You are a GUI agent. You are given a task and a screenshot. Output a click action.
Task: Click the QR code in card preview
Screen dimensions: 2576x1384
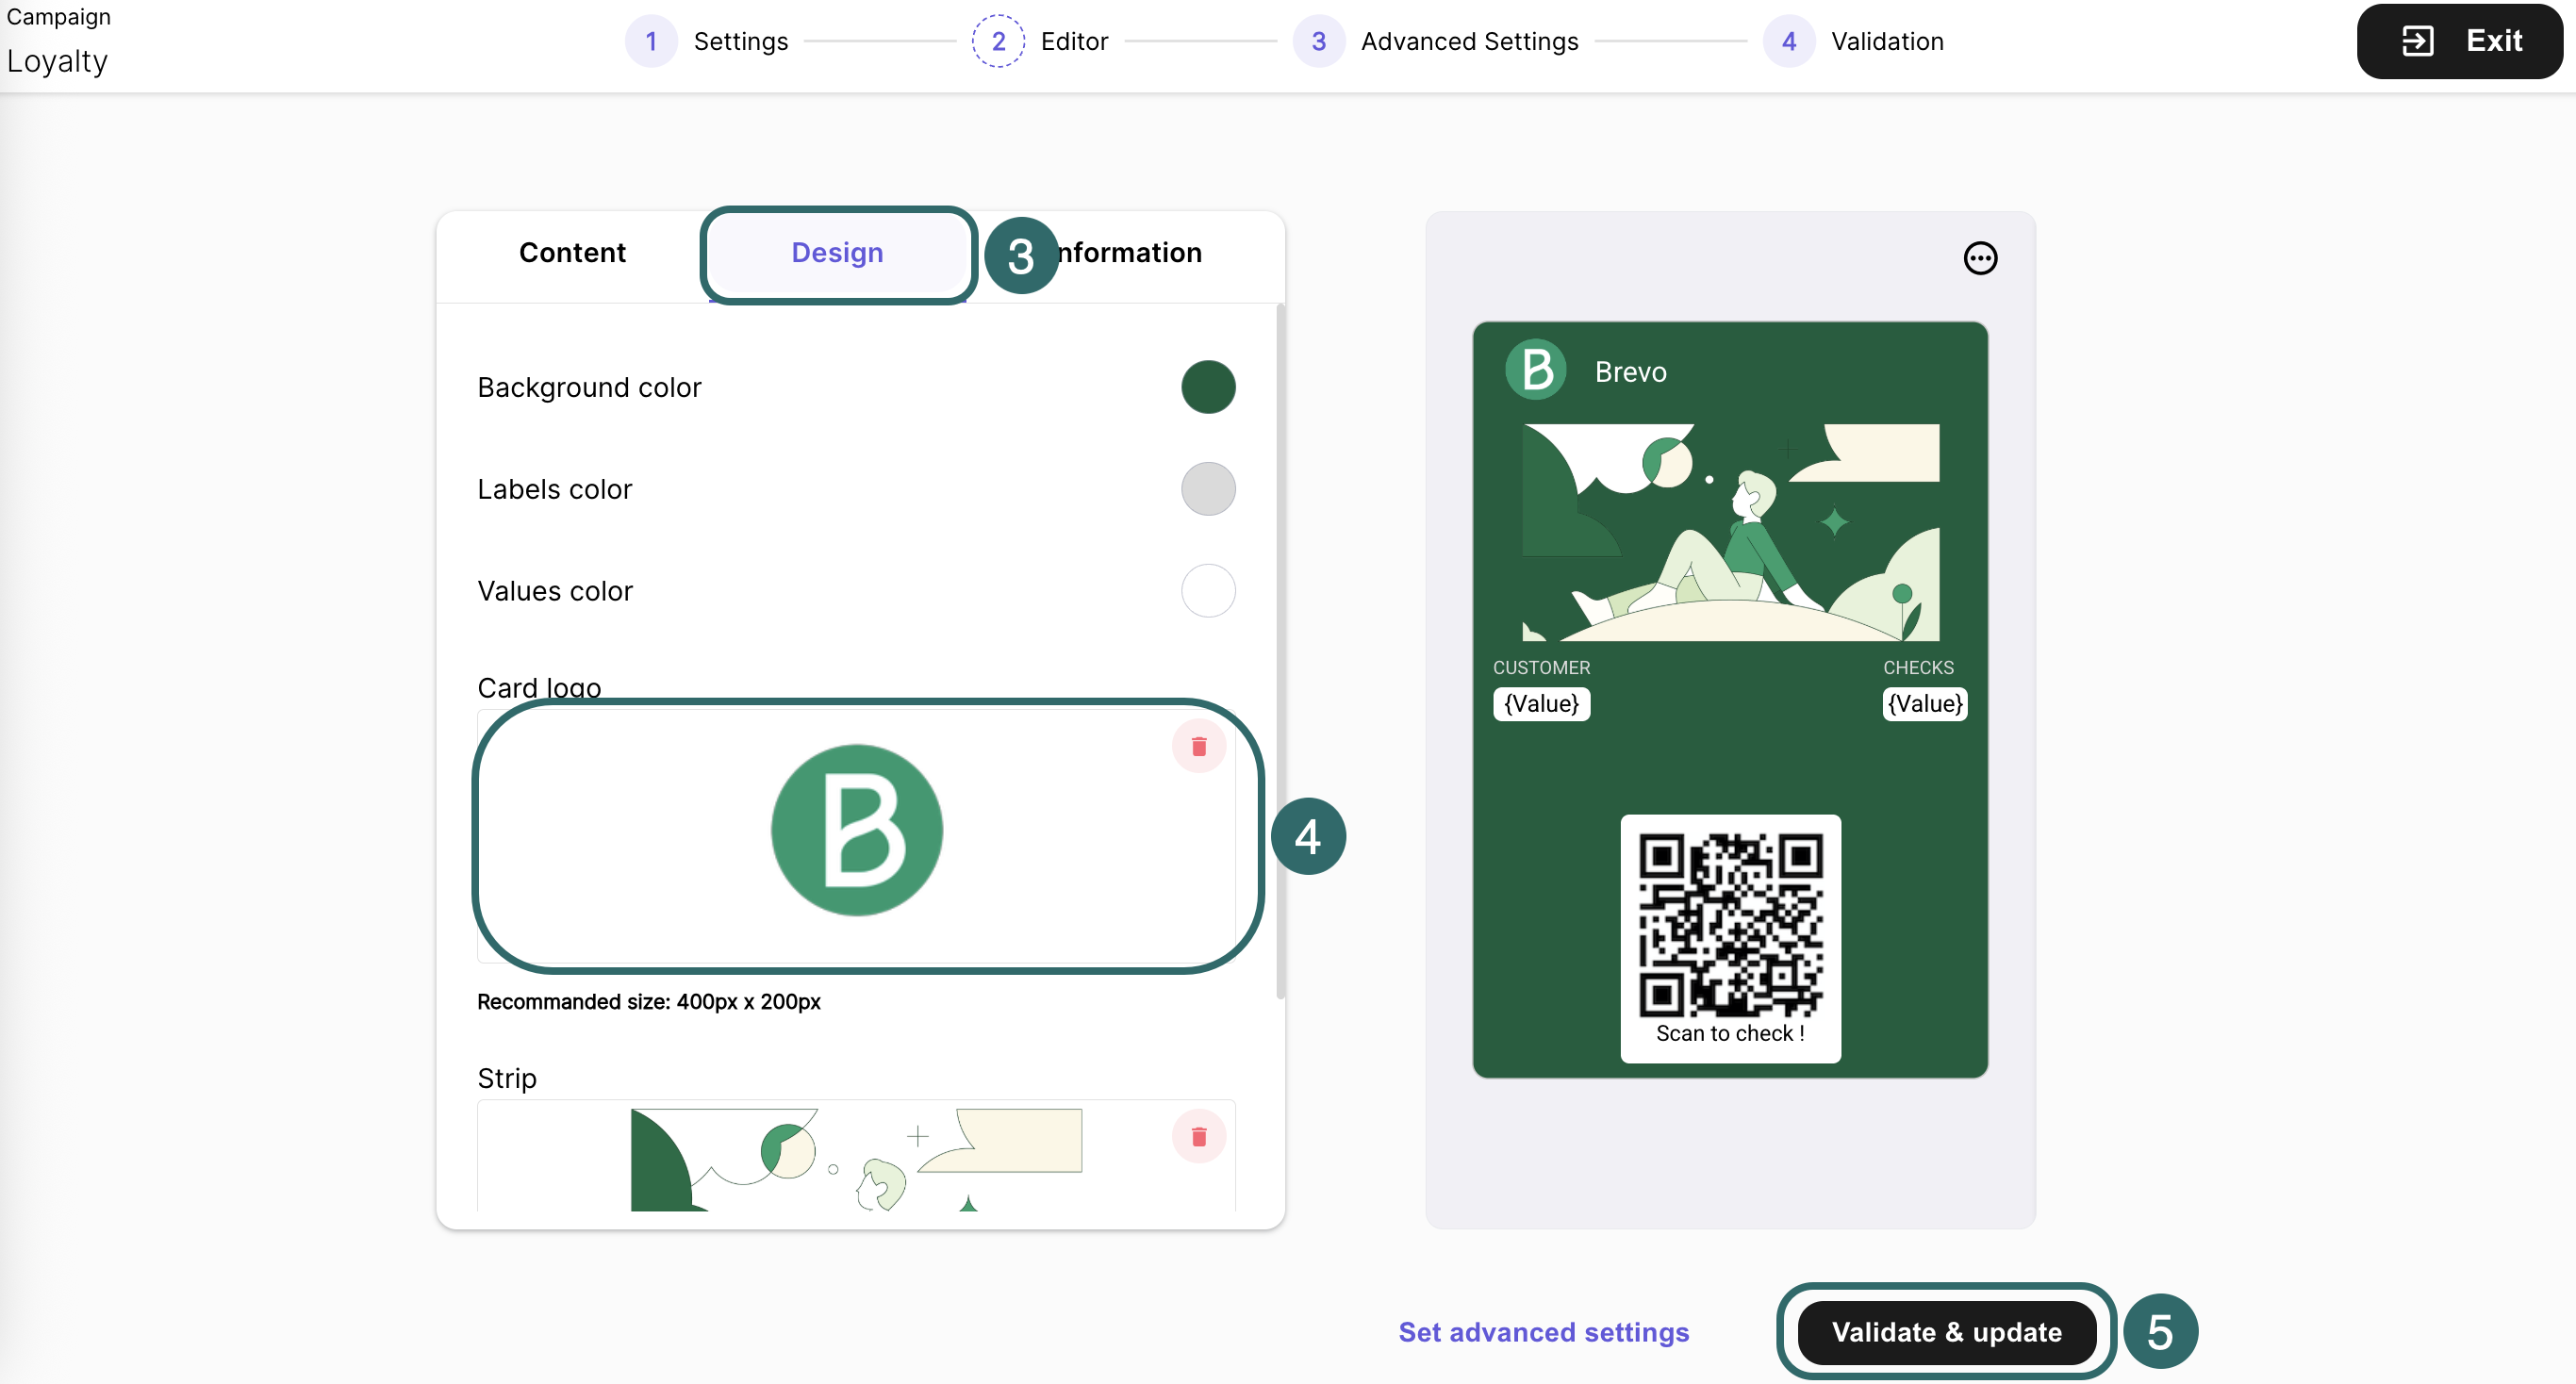[1729, 925]
